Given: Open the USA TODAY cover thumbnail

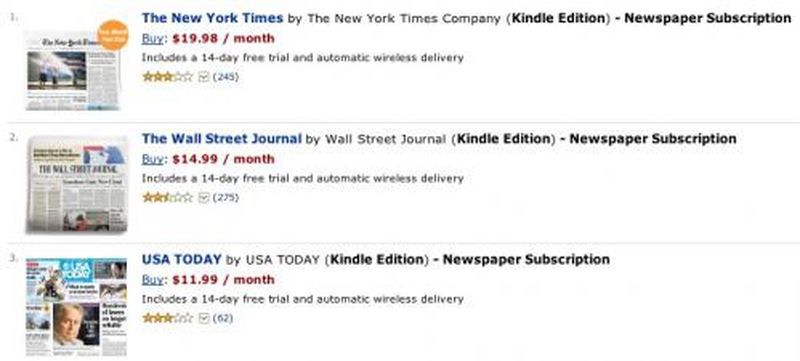Looking at the screenshot, I should tap(76, 307).
